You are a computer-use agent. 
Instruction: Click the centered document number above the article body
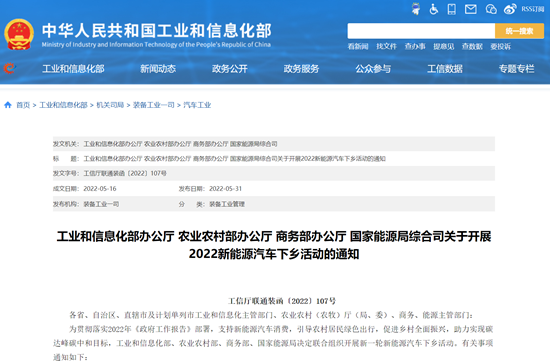[x=282, y=301]
